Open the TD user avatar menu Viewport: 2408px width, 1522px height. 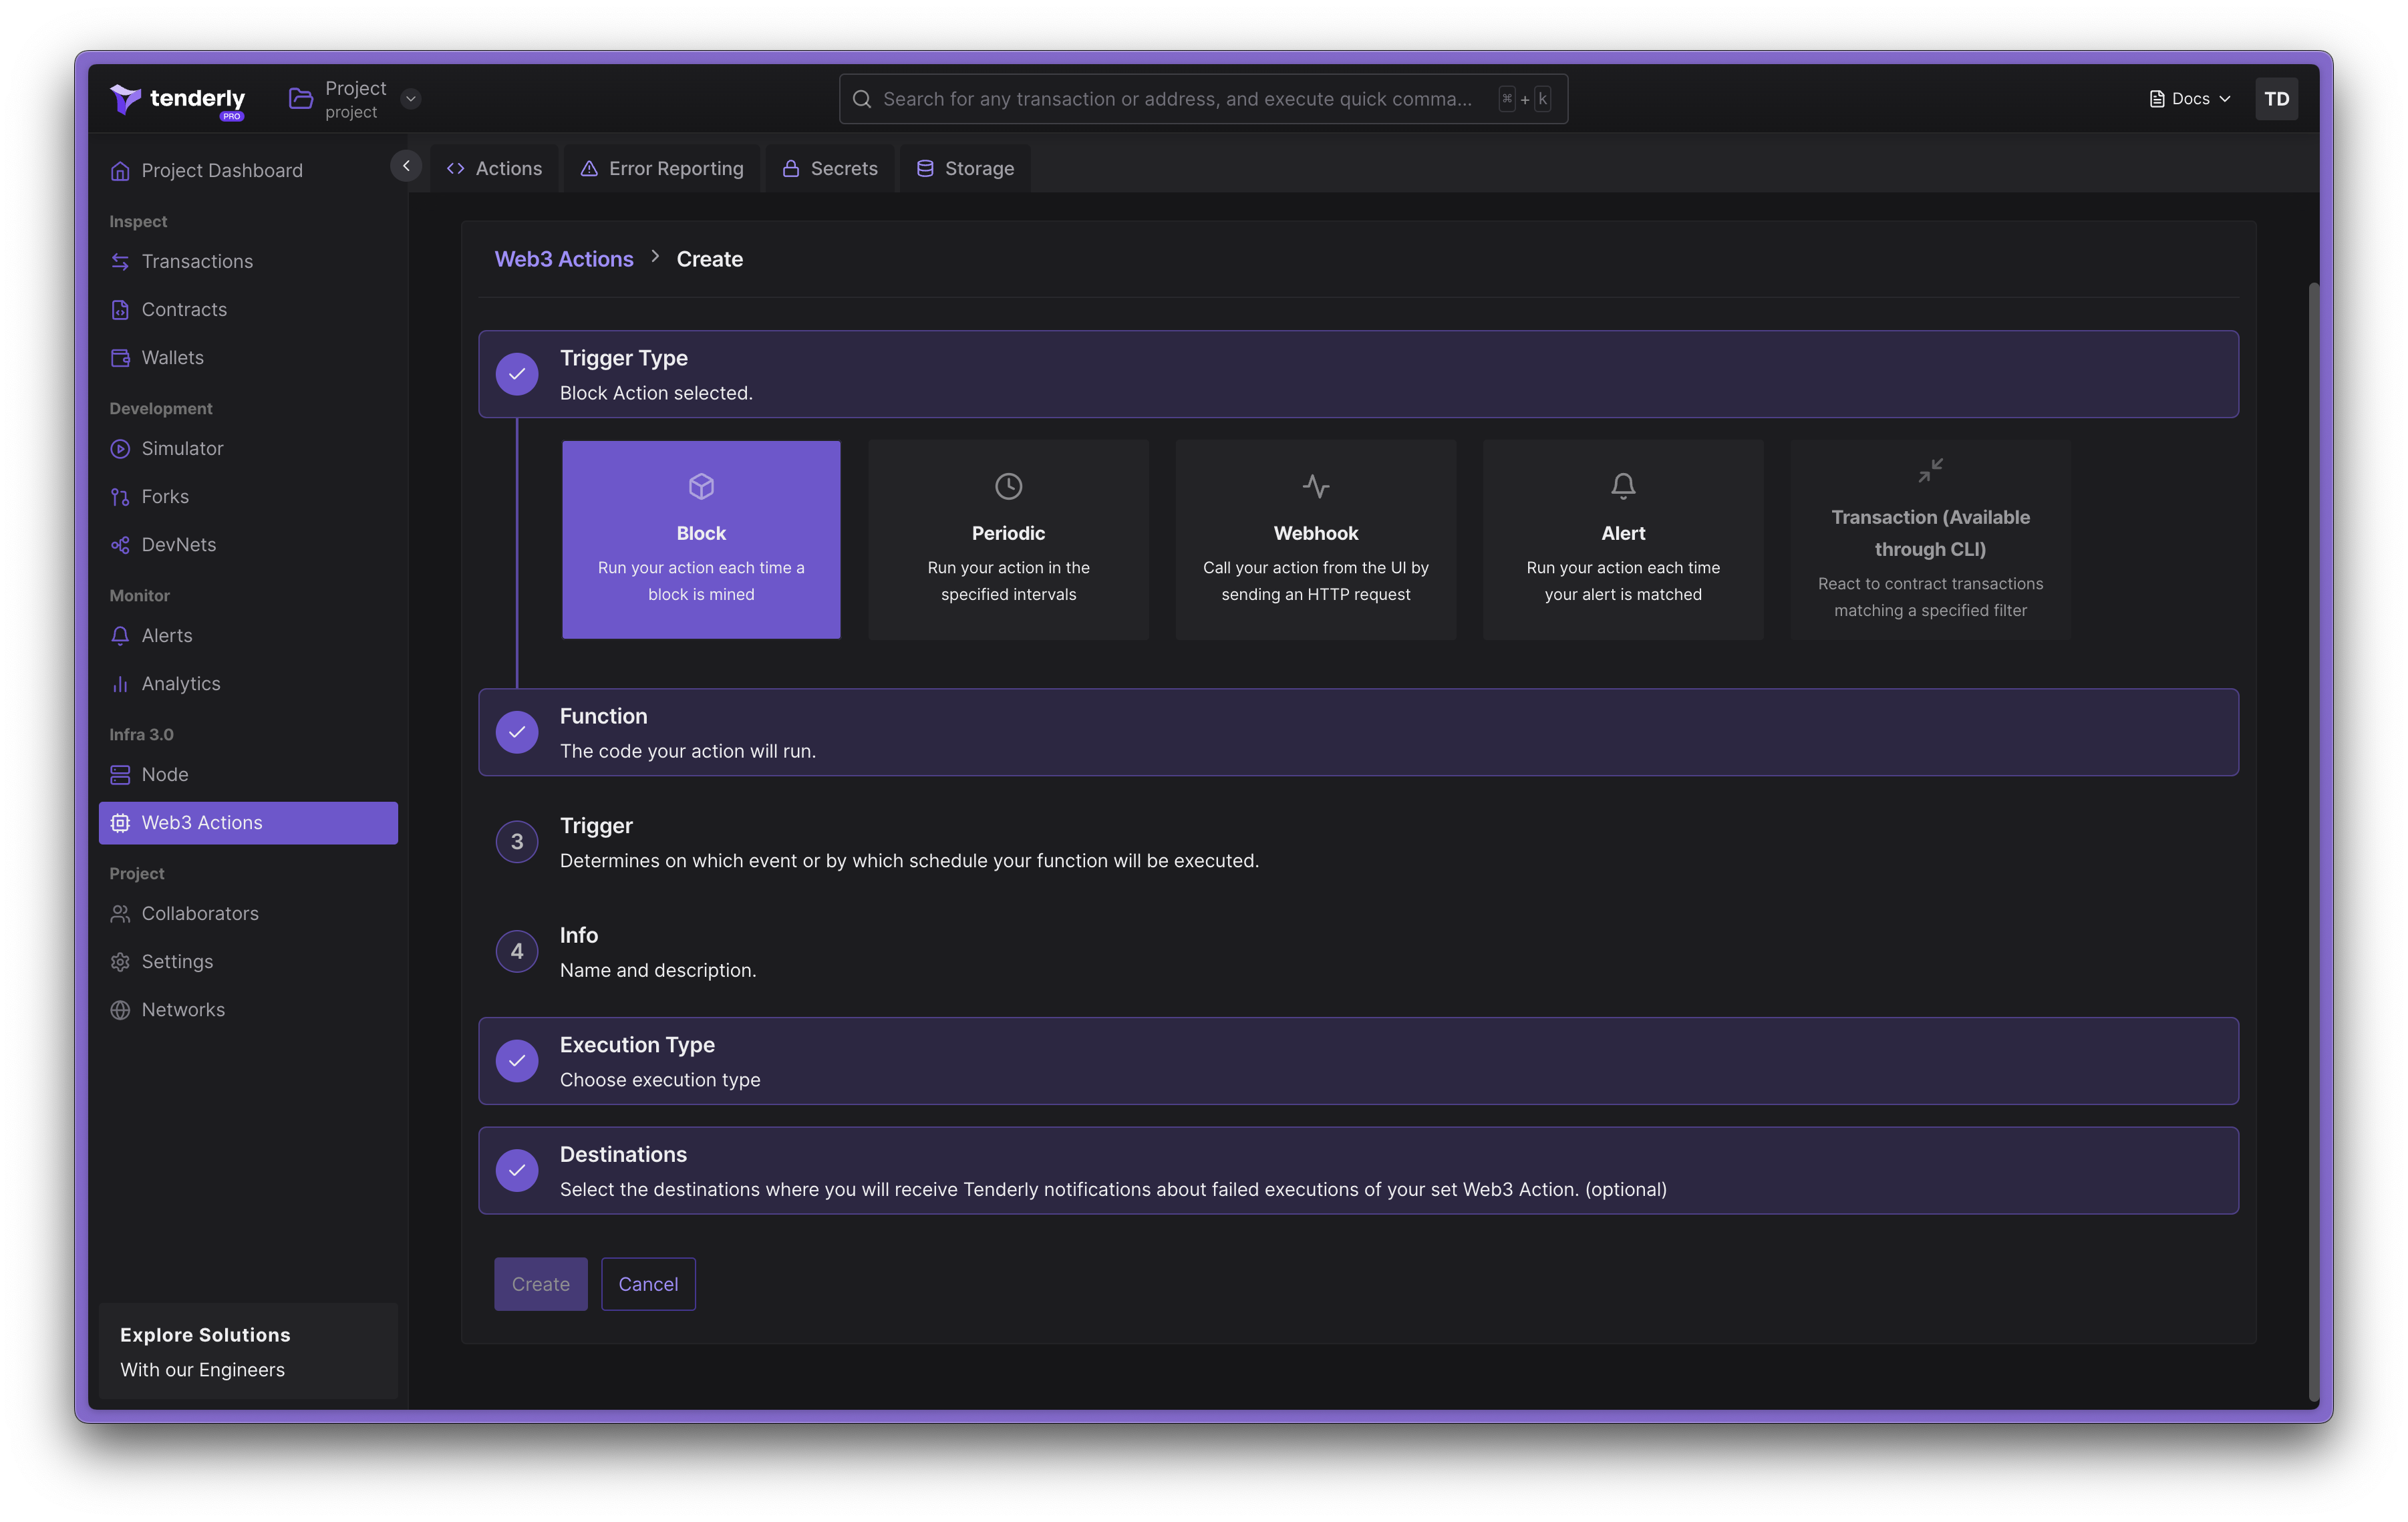coord(2276,99)
